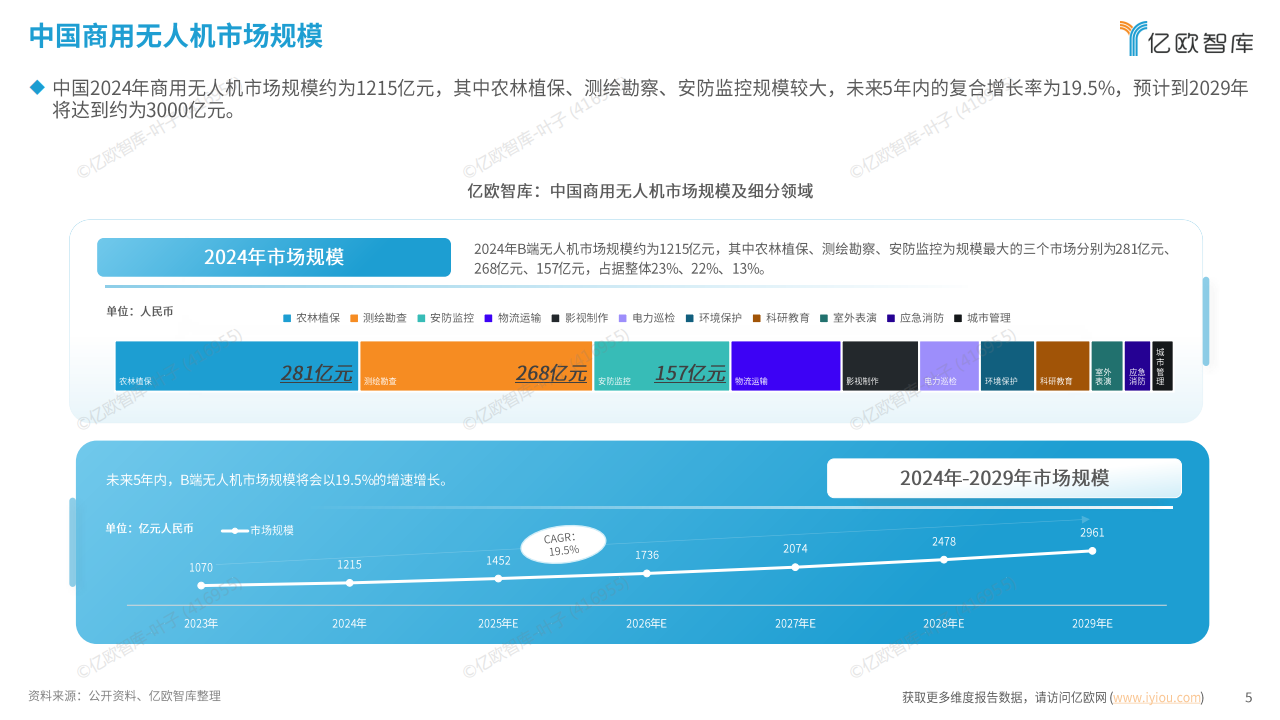Click the 2023年 axis label
The height and width of the screenshot is (720, 1280).
click(201, 623)
